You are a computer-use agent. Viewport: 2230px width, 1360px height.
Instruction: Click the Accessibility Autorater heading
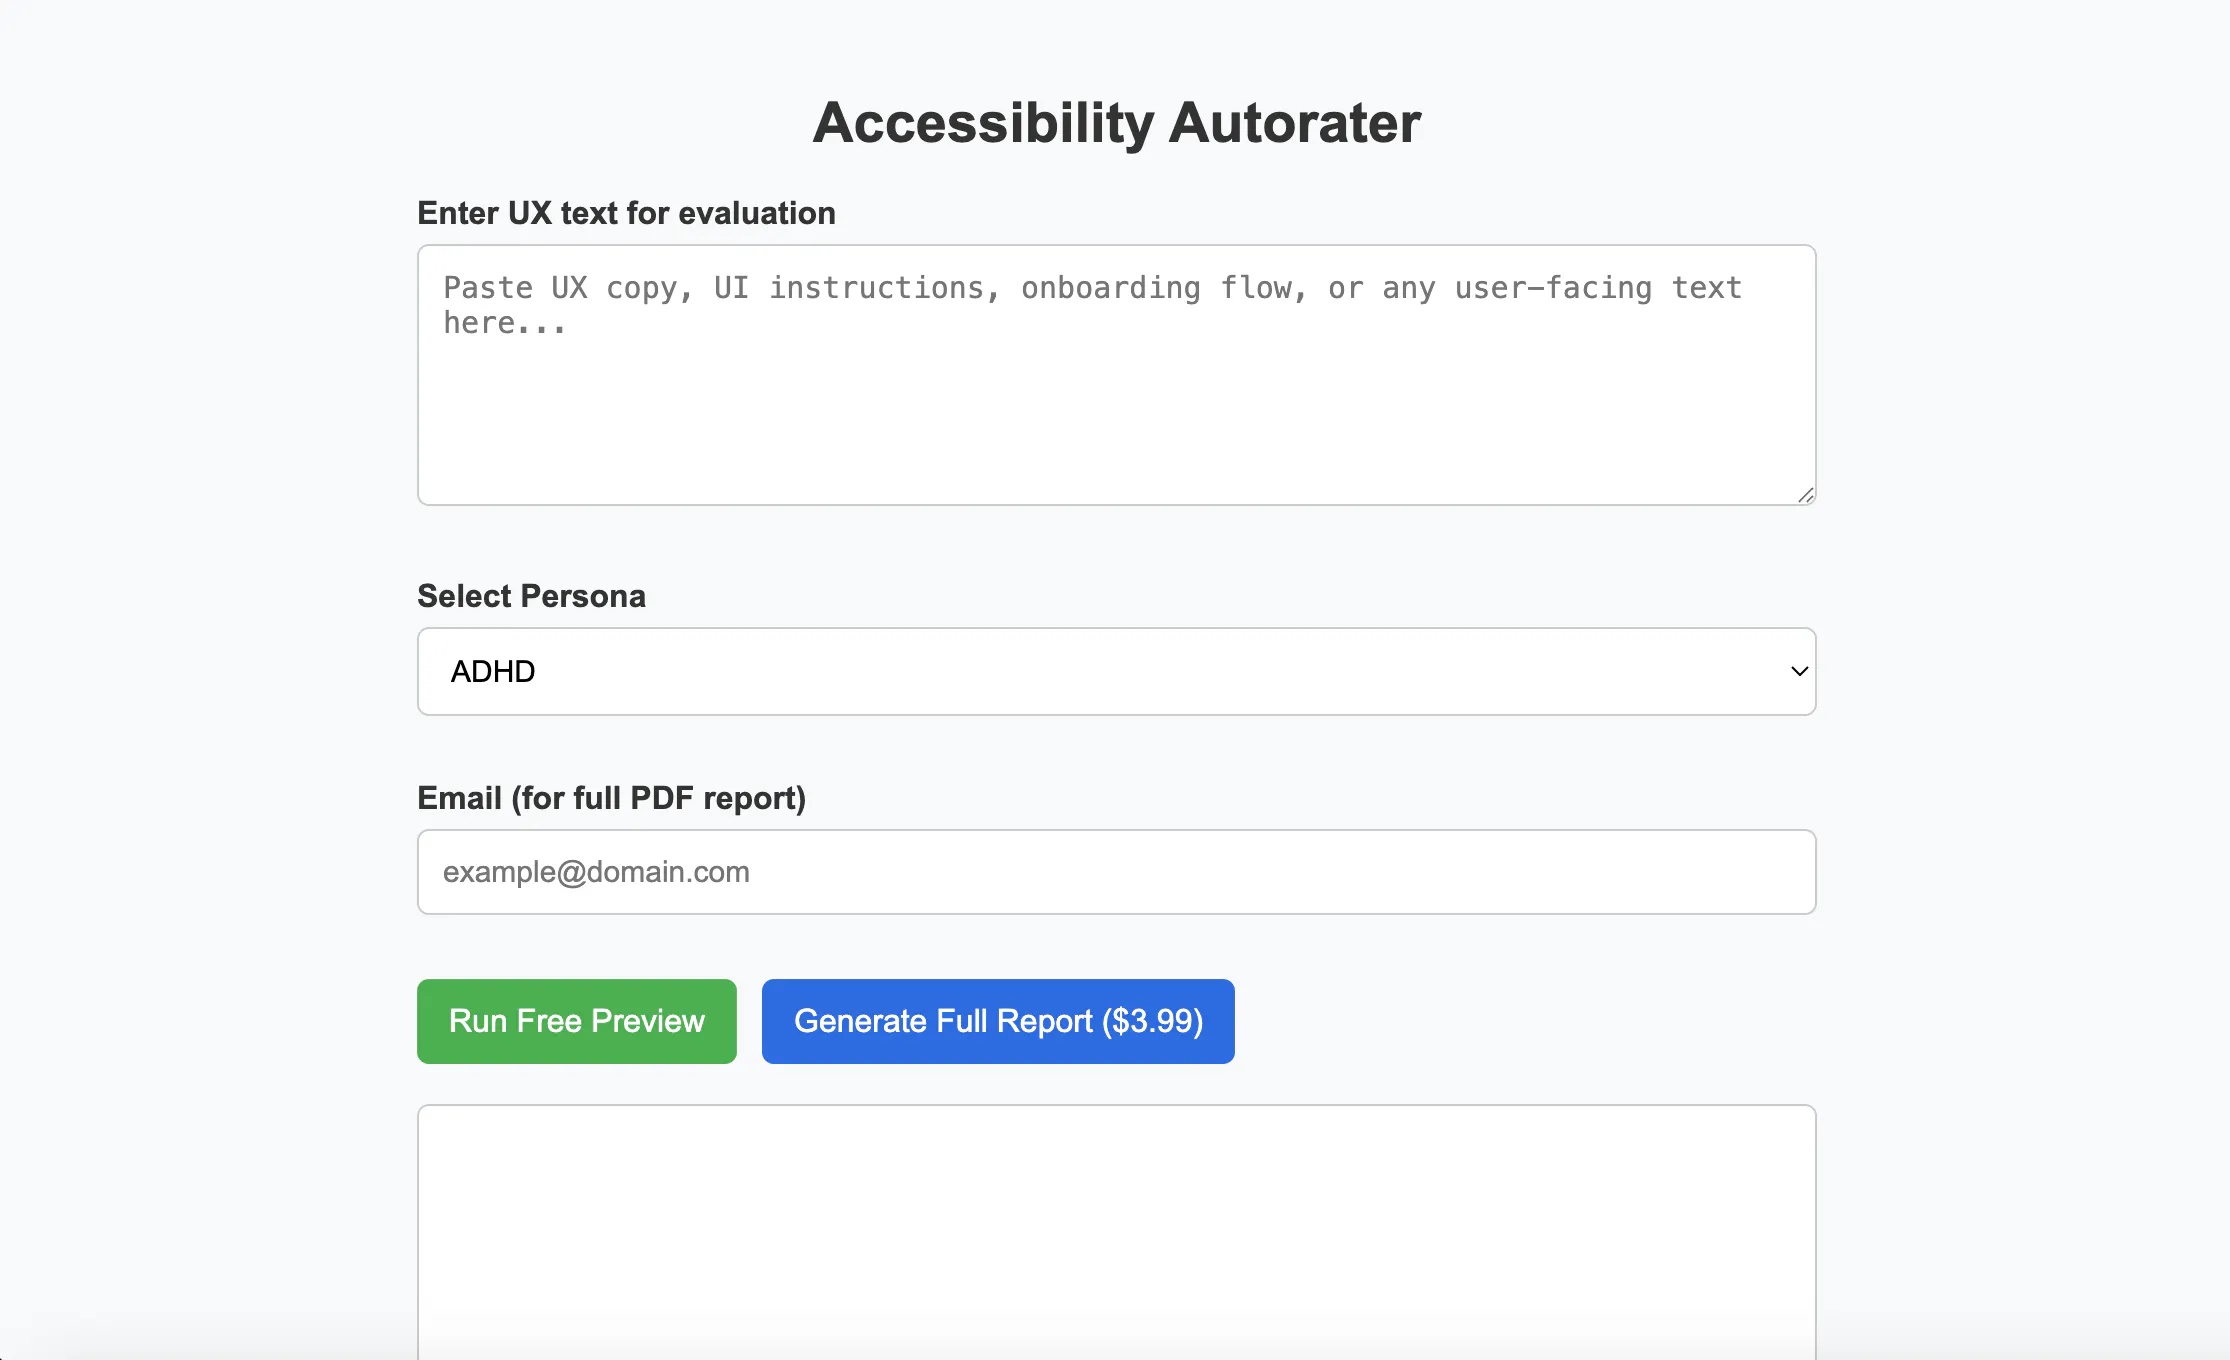click(x=1116, y=123)
